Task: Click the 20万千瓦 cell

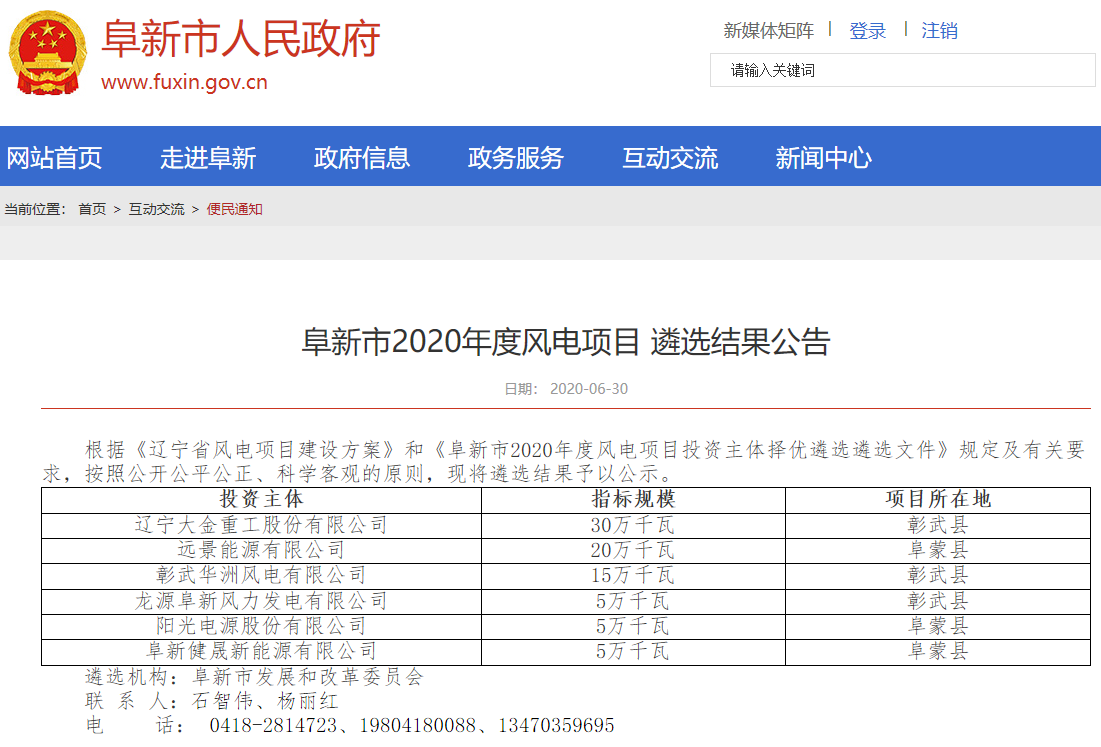Action: (x=633, y=550)
